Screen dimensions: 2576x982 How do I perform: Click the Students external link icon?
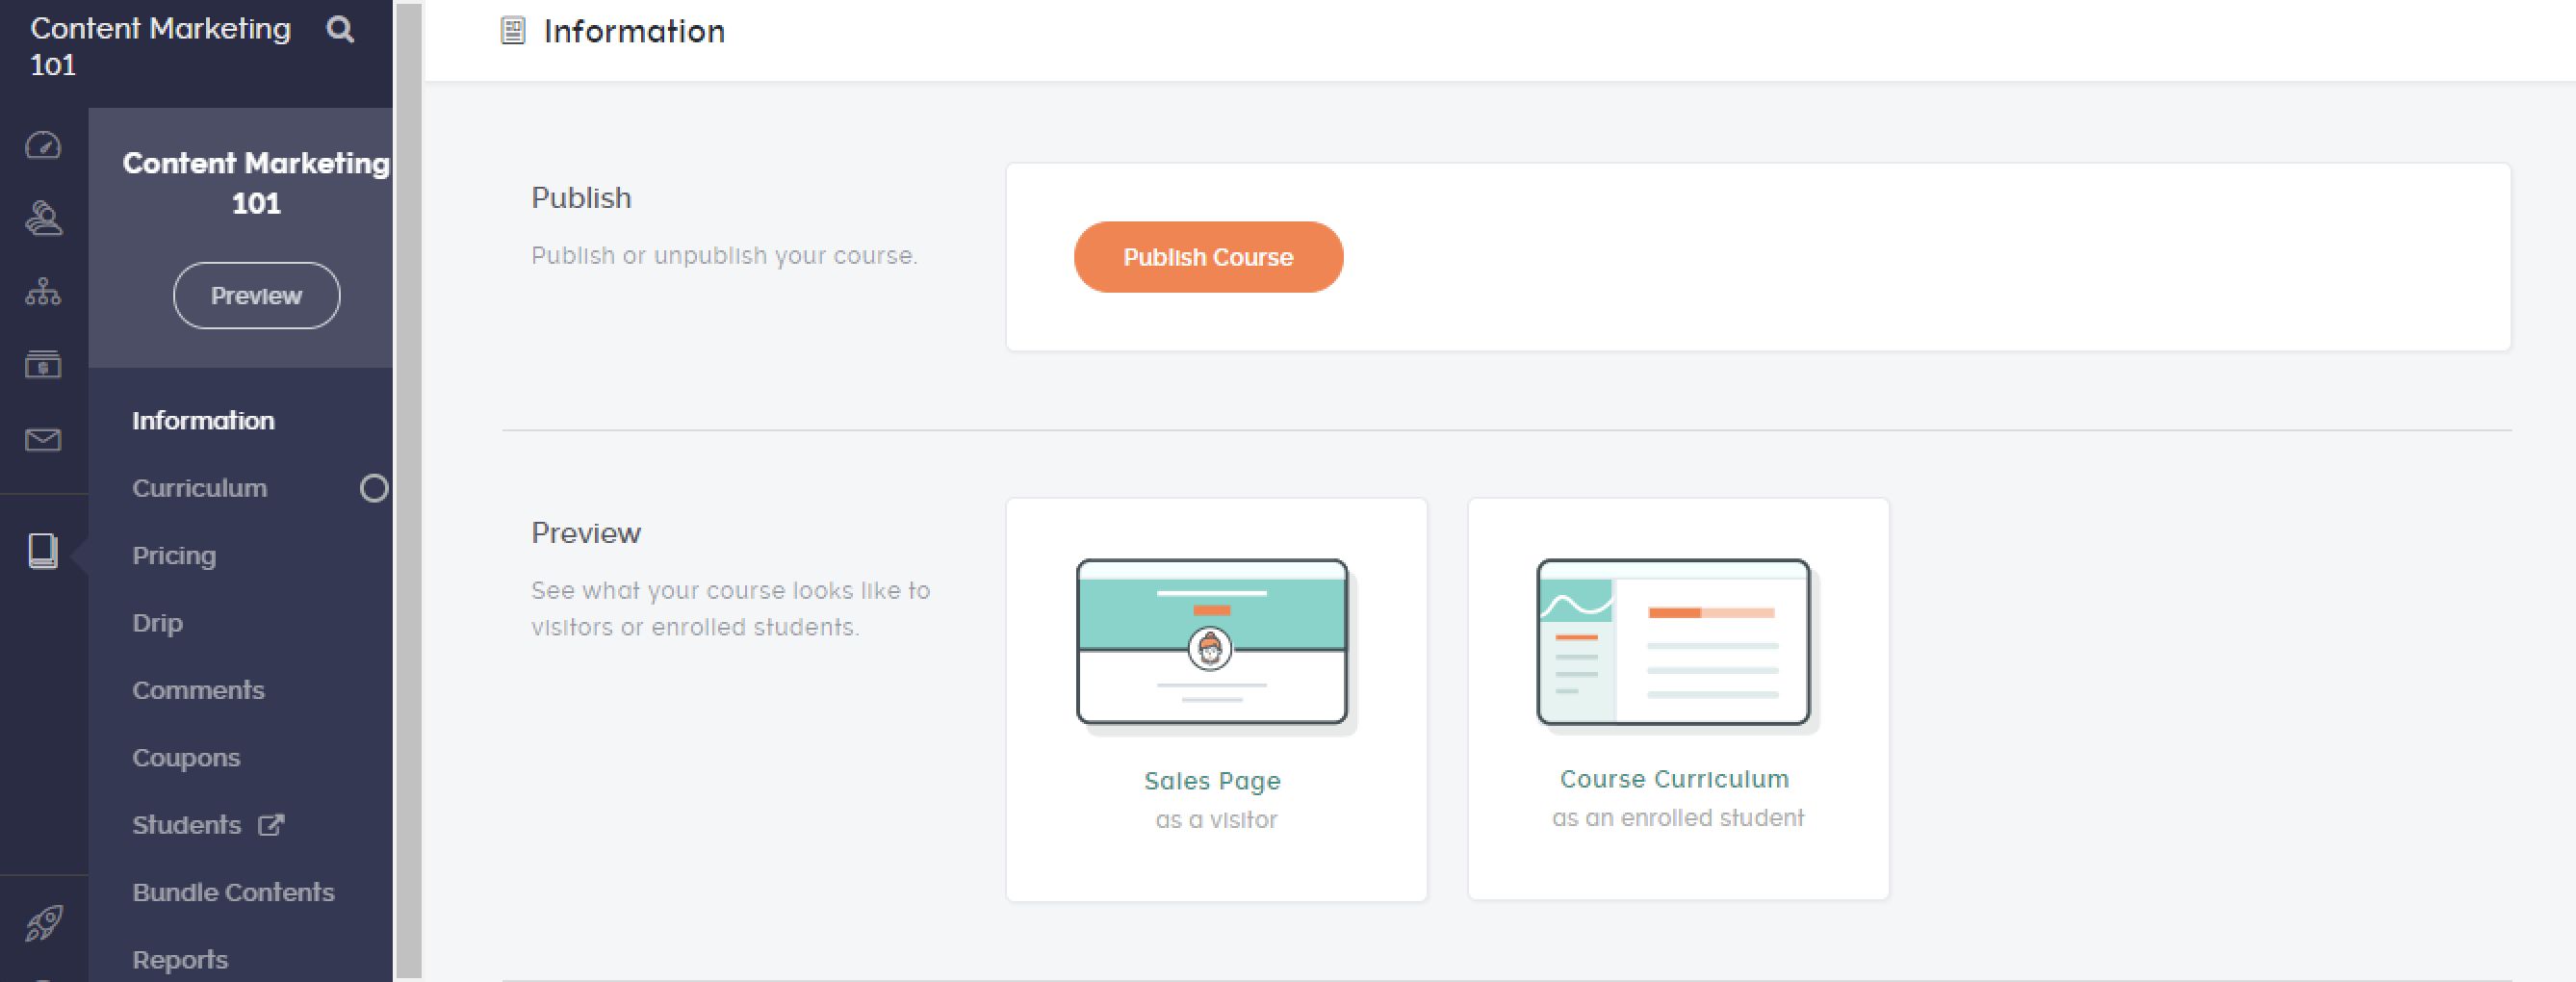pyautogui.click(x=271, y=825)
